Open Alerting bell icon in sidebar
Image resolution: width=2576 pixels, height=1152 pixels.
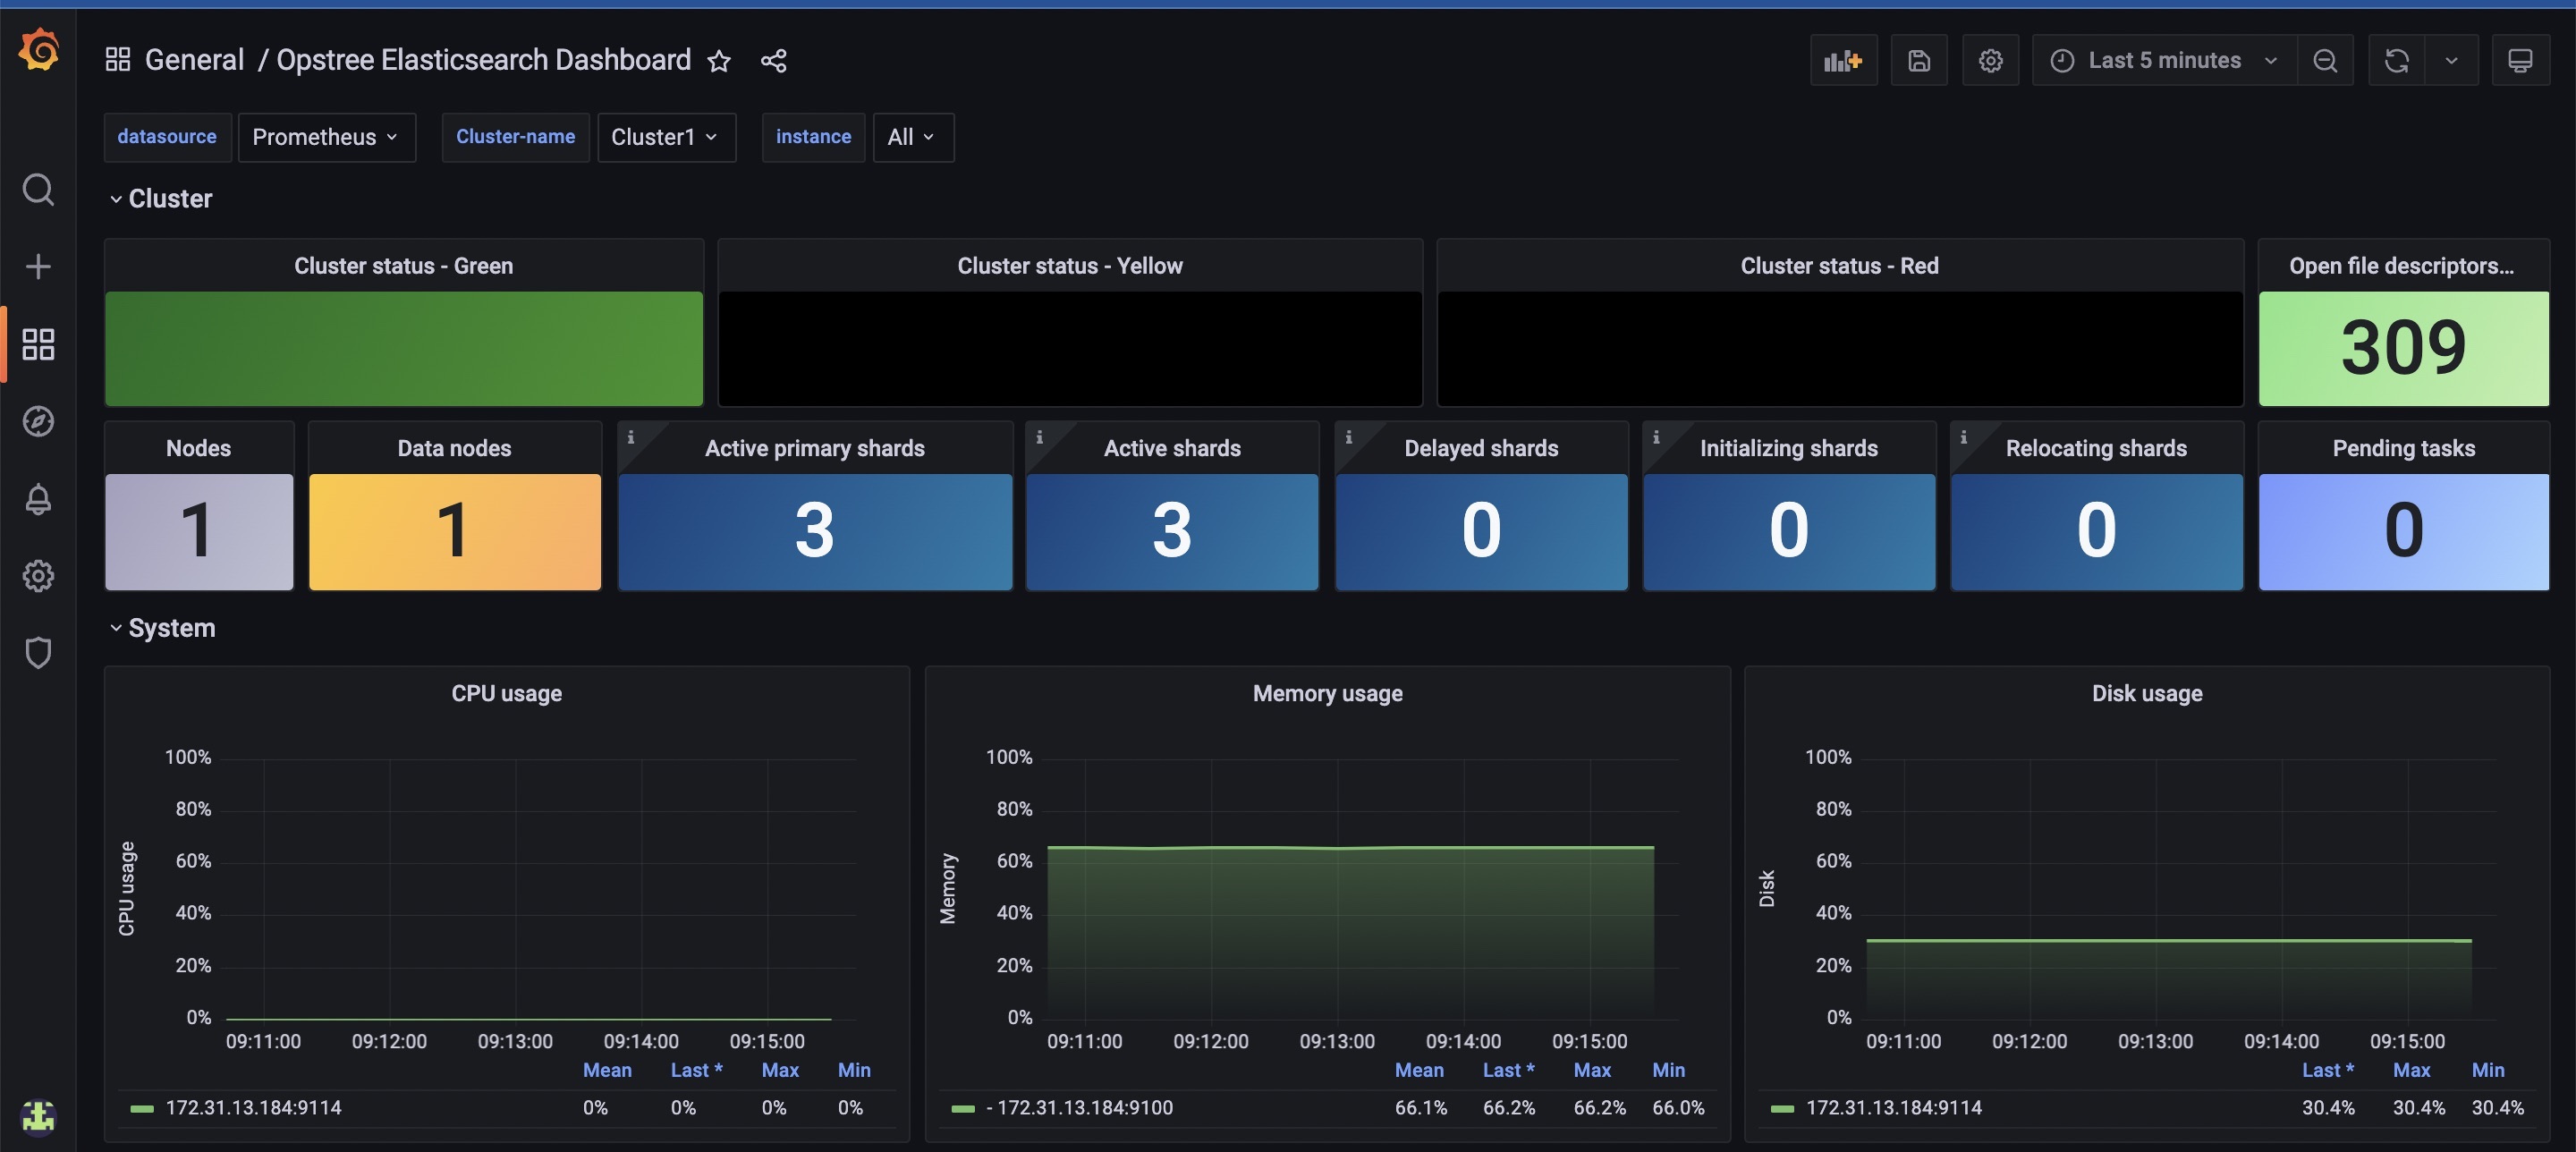tap(38, 498)
